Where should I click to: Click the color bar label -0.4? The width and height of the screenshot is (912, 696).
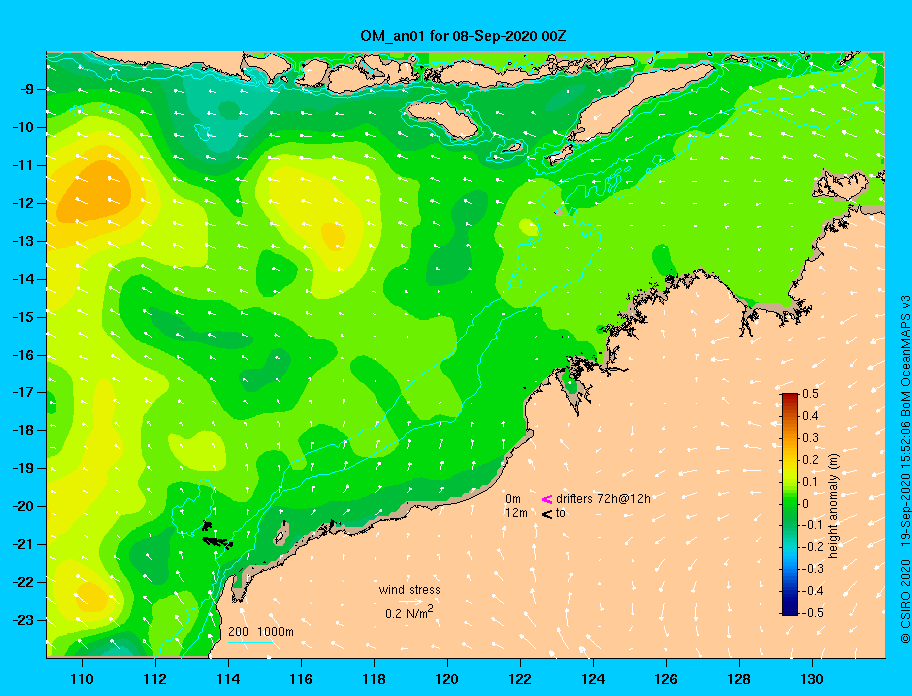click(x=812, y=591)
